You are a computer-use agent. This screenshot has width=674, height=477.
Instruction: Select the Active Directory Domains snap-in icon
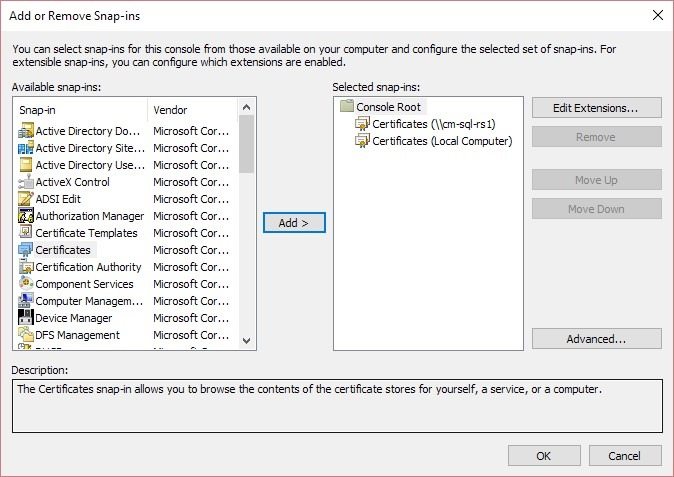26,131
